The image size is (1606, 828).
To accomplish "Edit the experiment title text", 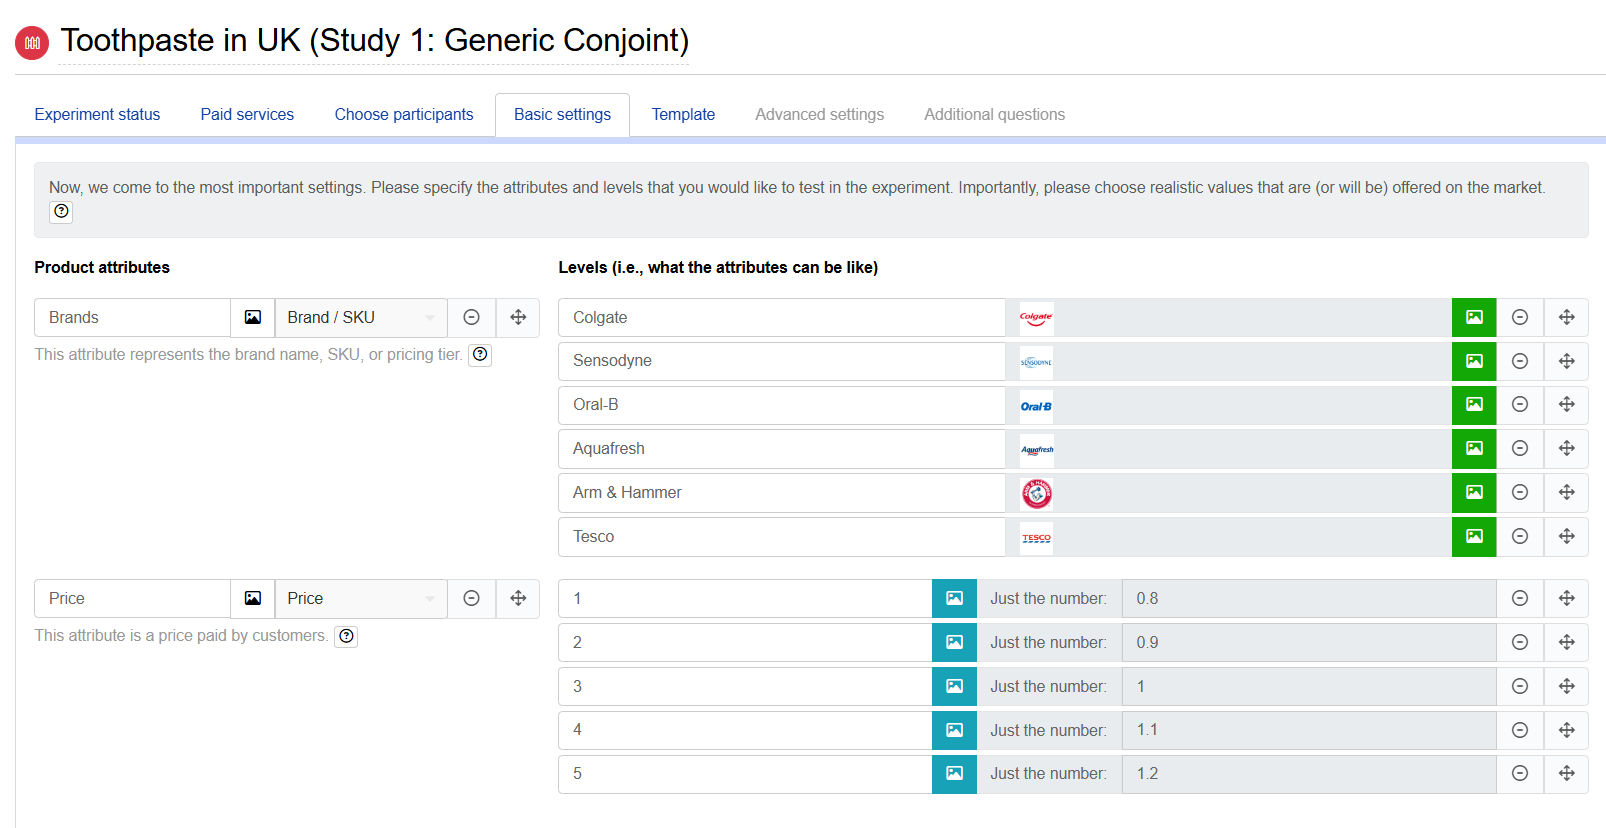I will pos(374,41).
